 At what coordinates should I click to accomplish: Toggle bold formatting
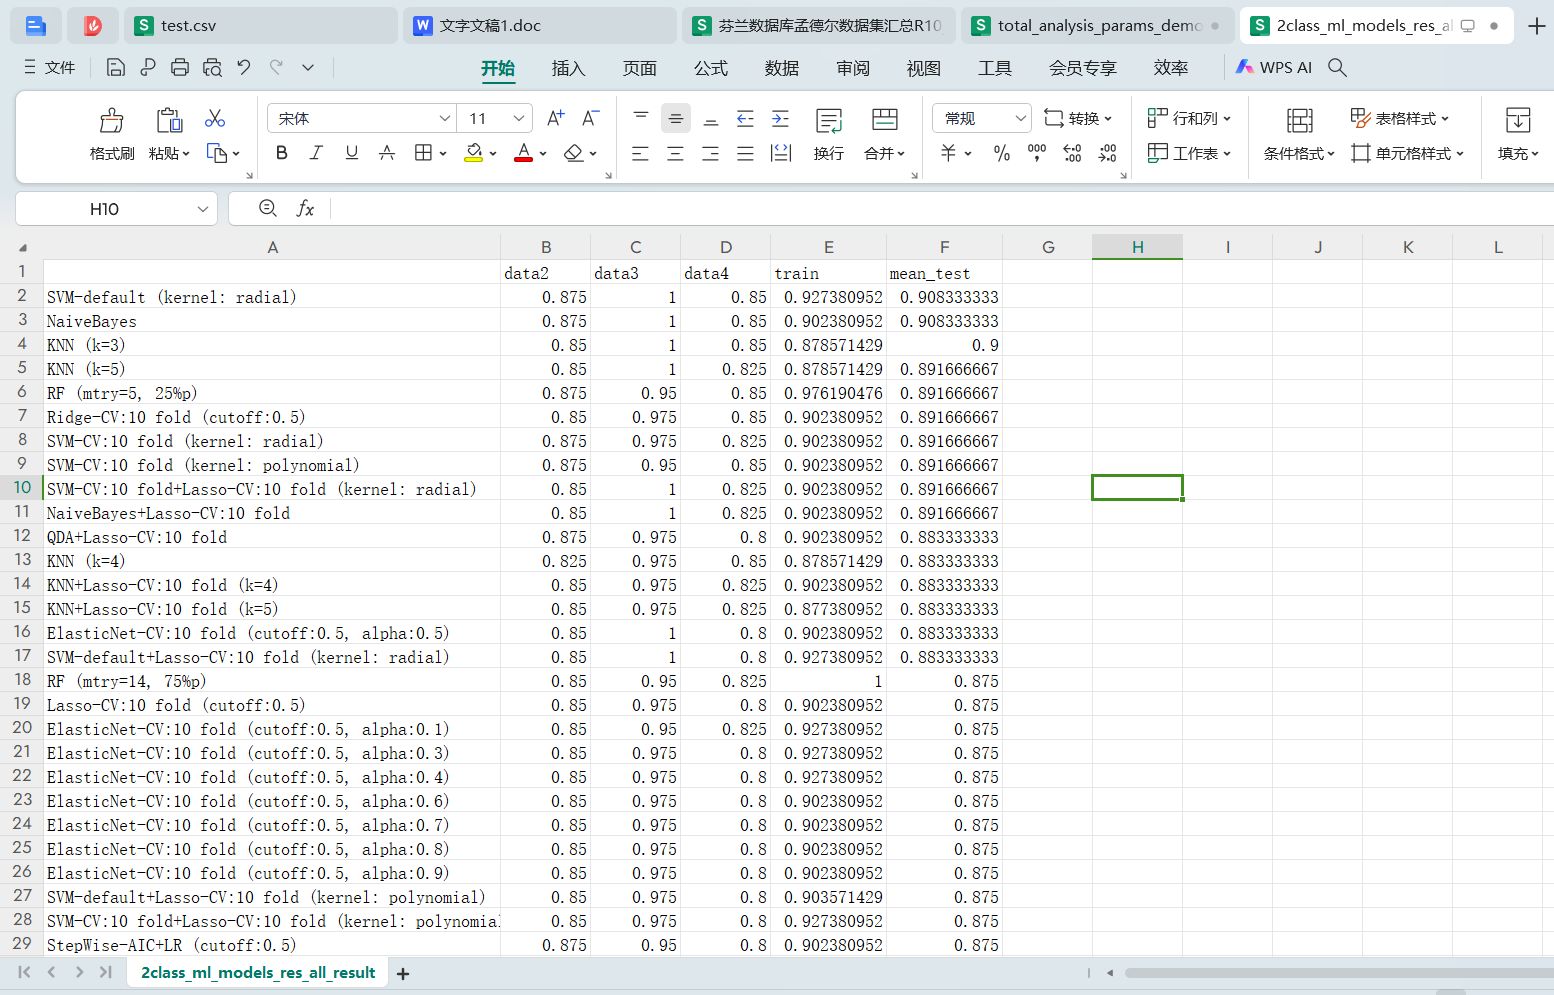[282, 153]
